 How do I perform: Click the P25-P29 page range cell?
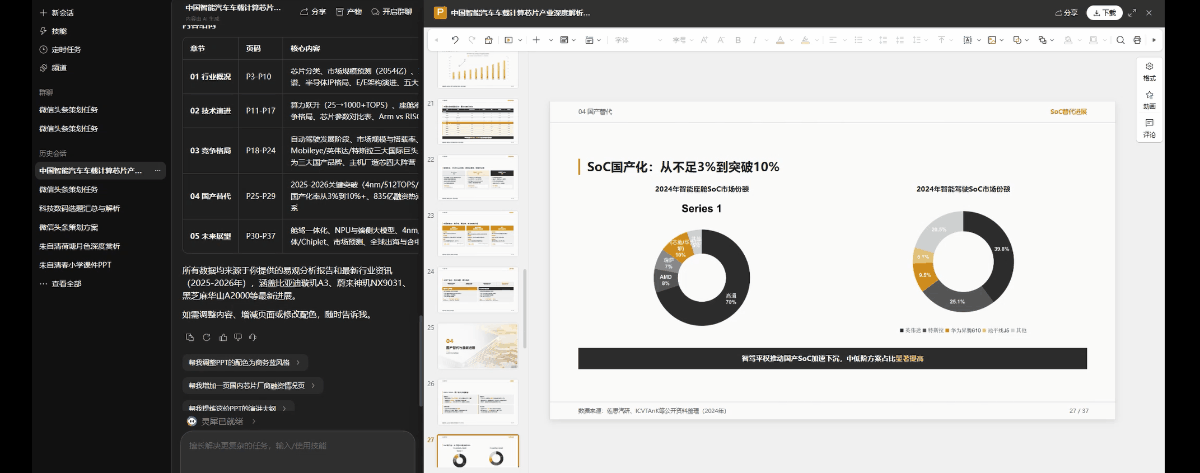point(259,196)
